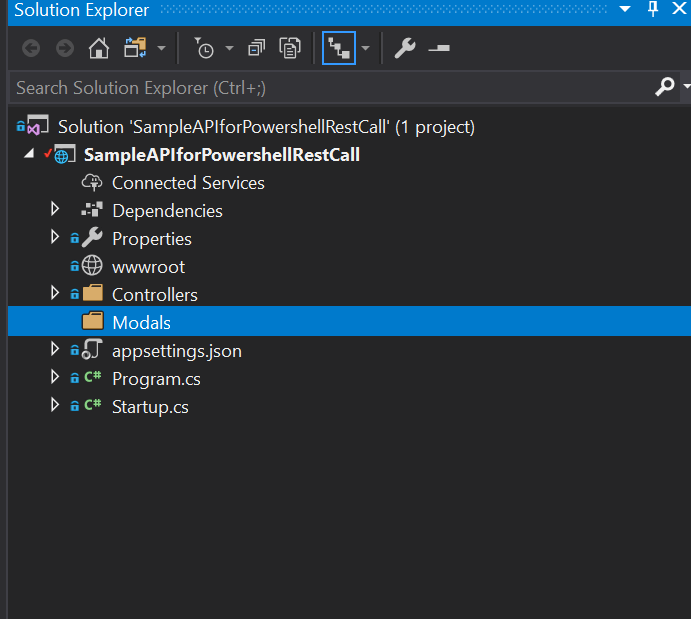Toggle Show All Files icon
691x619 pixels.
[x=290, y=48]
